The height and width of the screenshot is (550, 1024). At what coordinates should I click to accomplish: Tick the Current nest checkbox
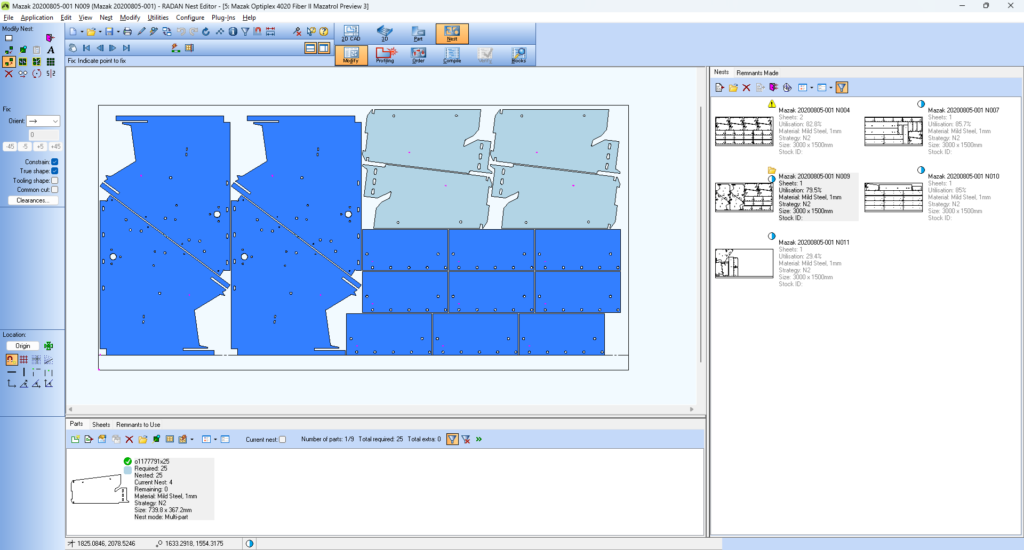(282, 439)
